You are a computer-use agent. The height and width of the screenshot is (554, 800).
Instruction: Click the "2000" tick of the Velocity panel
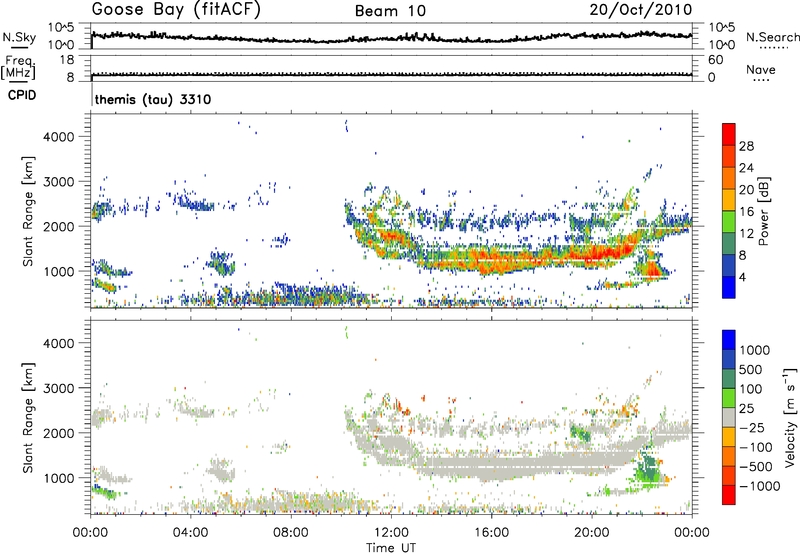(x=58, y=433)
